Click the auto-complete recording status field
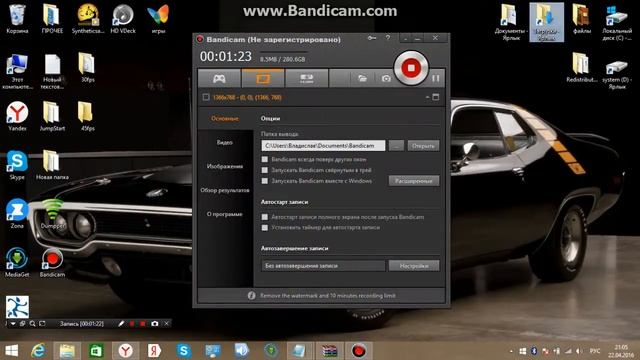The height and width of the screenshot is (360, 640). tap(323, 266)
